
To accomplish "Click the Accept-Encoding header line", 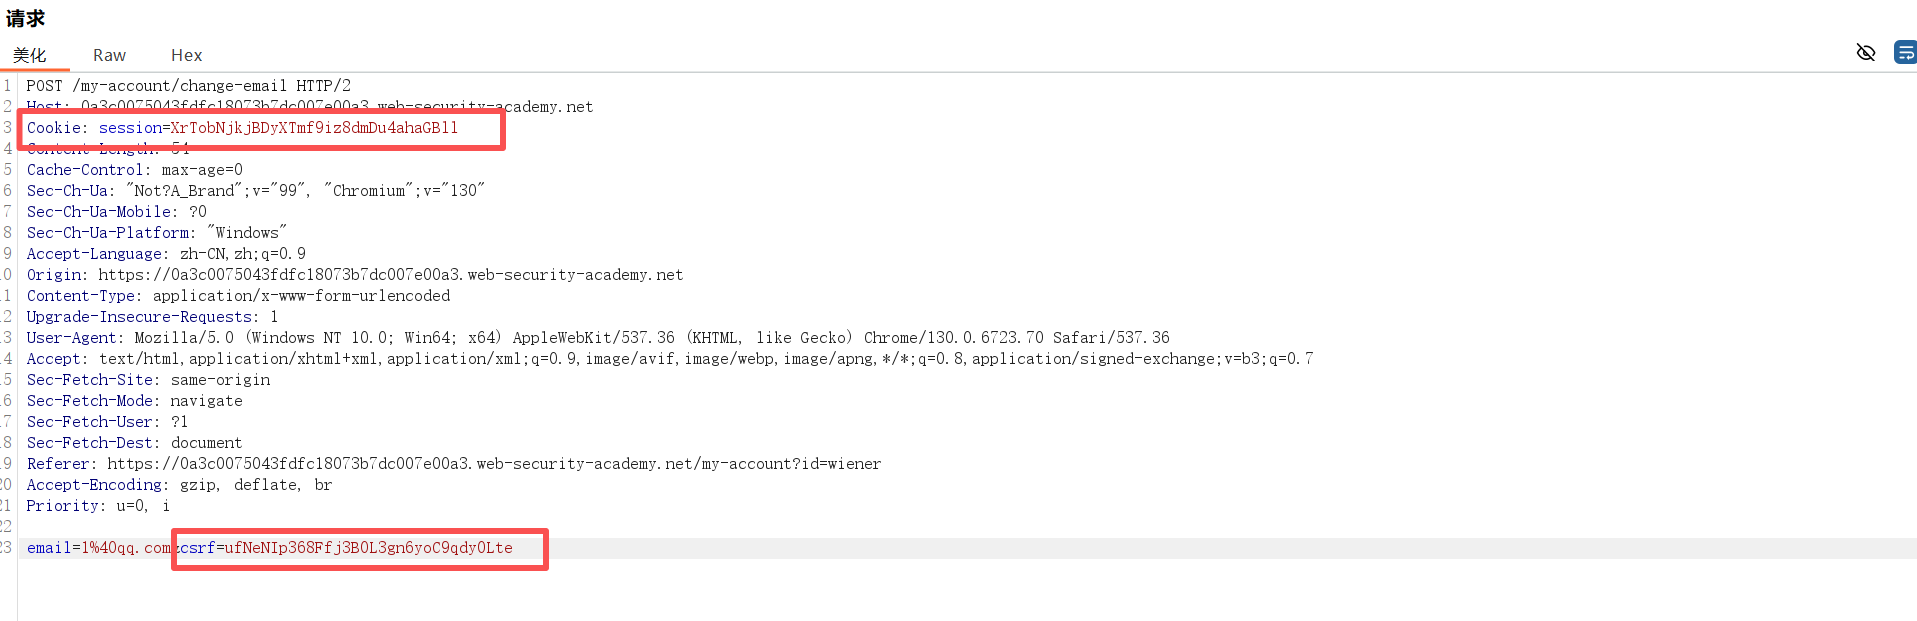I will point(179,485).
